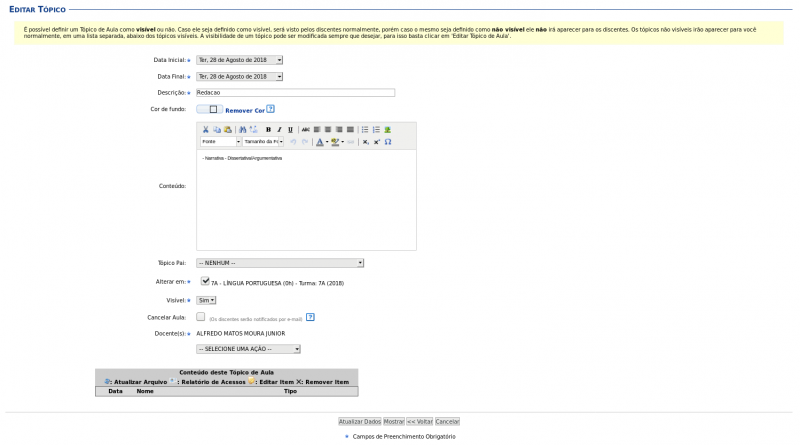The image size is (800, 445).
Task: Click into the Descrição text field
Action: pyautogui.click(x=295, y=93)
